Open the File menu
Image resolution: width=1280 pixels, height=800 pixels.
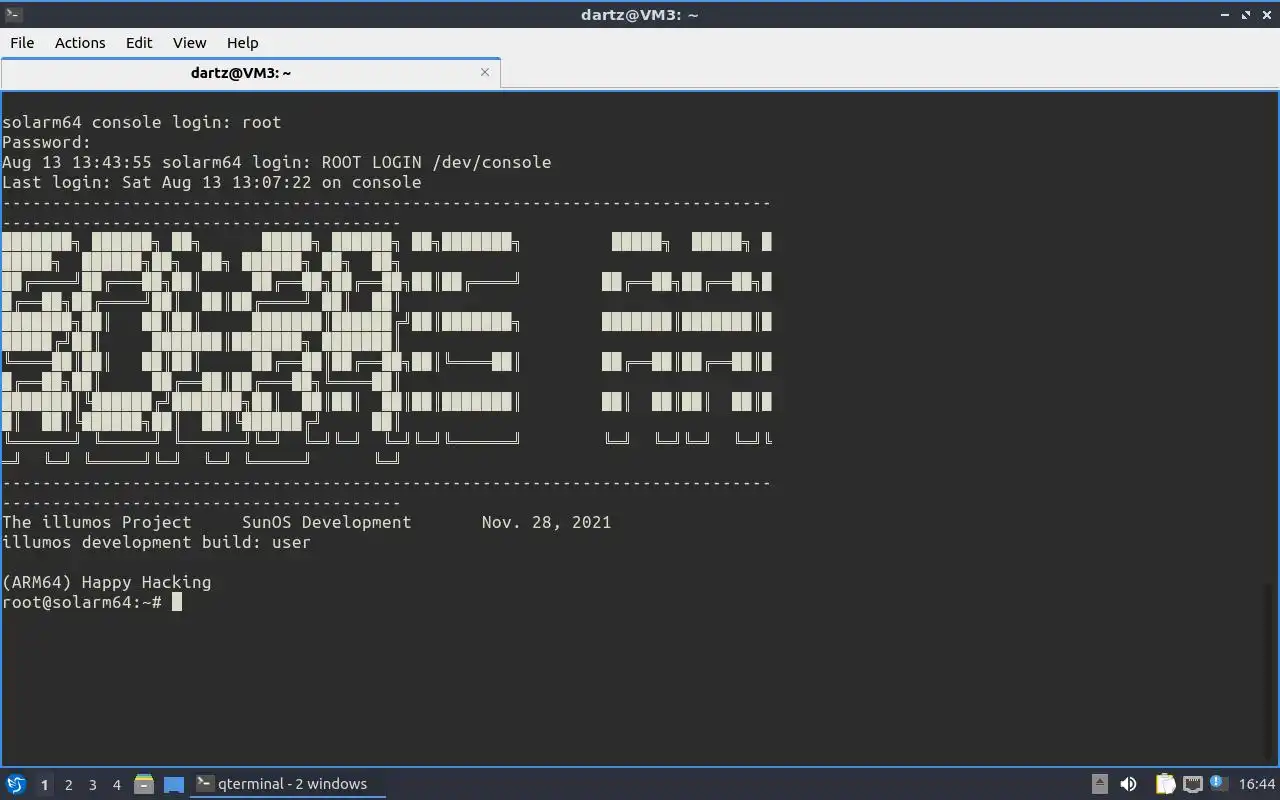(x=22, y=42)
